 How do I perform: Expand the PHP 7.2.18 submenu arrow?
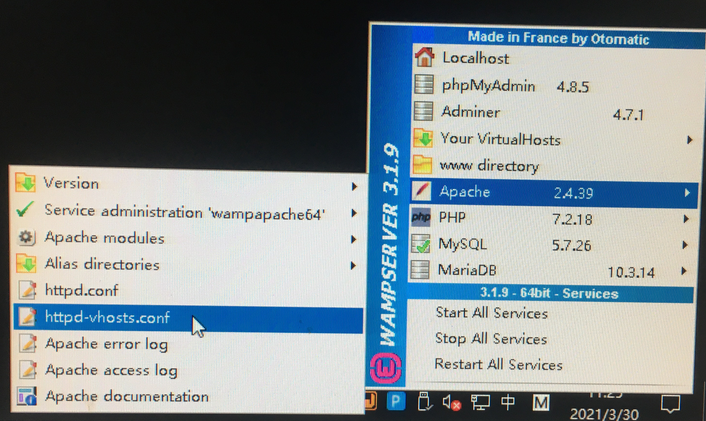(687, 218)
